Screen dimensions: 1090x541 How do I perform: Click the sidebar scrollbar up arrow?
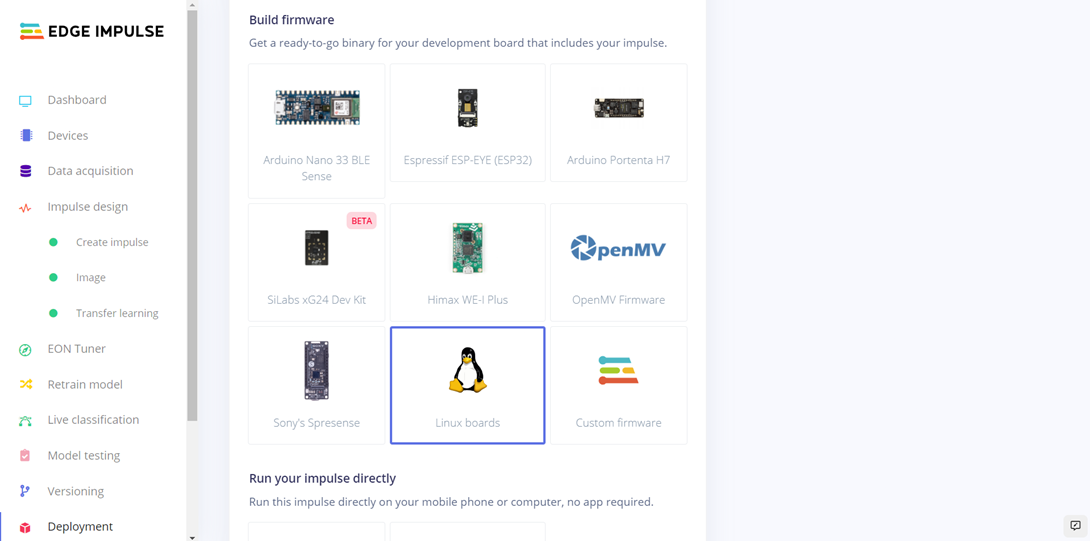(192, 4)
